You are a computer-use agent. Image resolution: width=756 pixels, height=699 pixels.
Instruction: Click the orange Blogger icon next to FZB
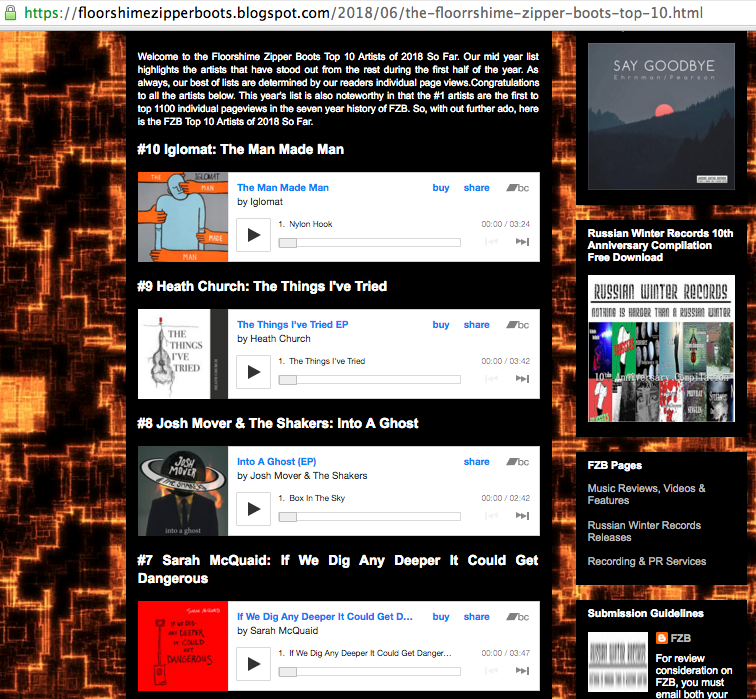(x=662, y=638)
